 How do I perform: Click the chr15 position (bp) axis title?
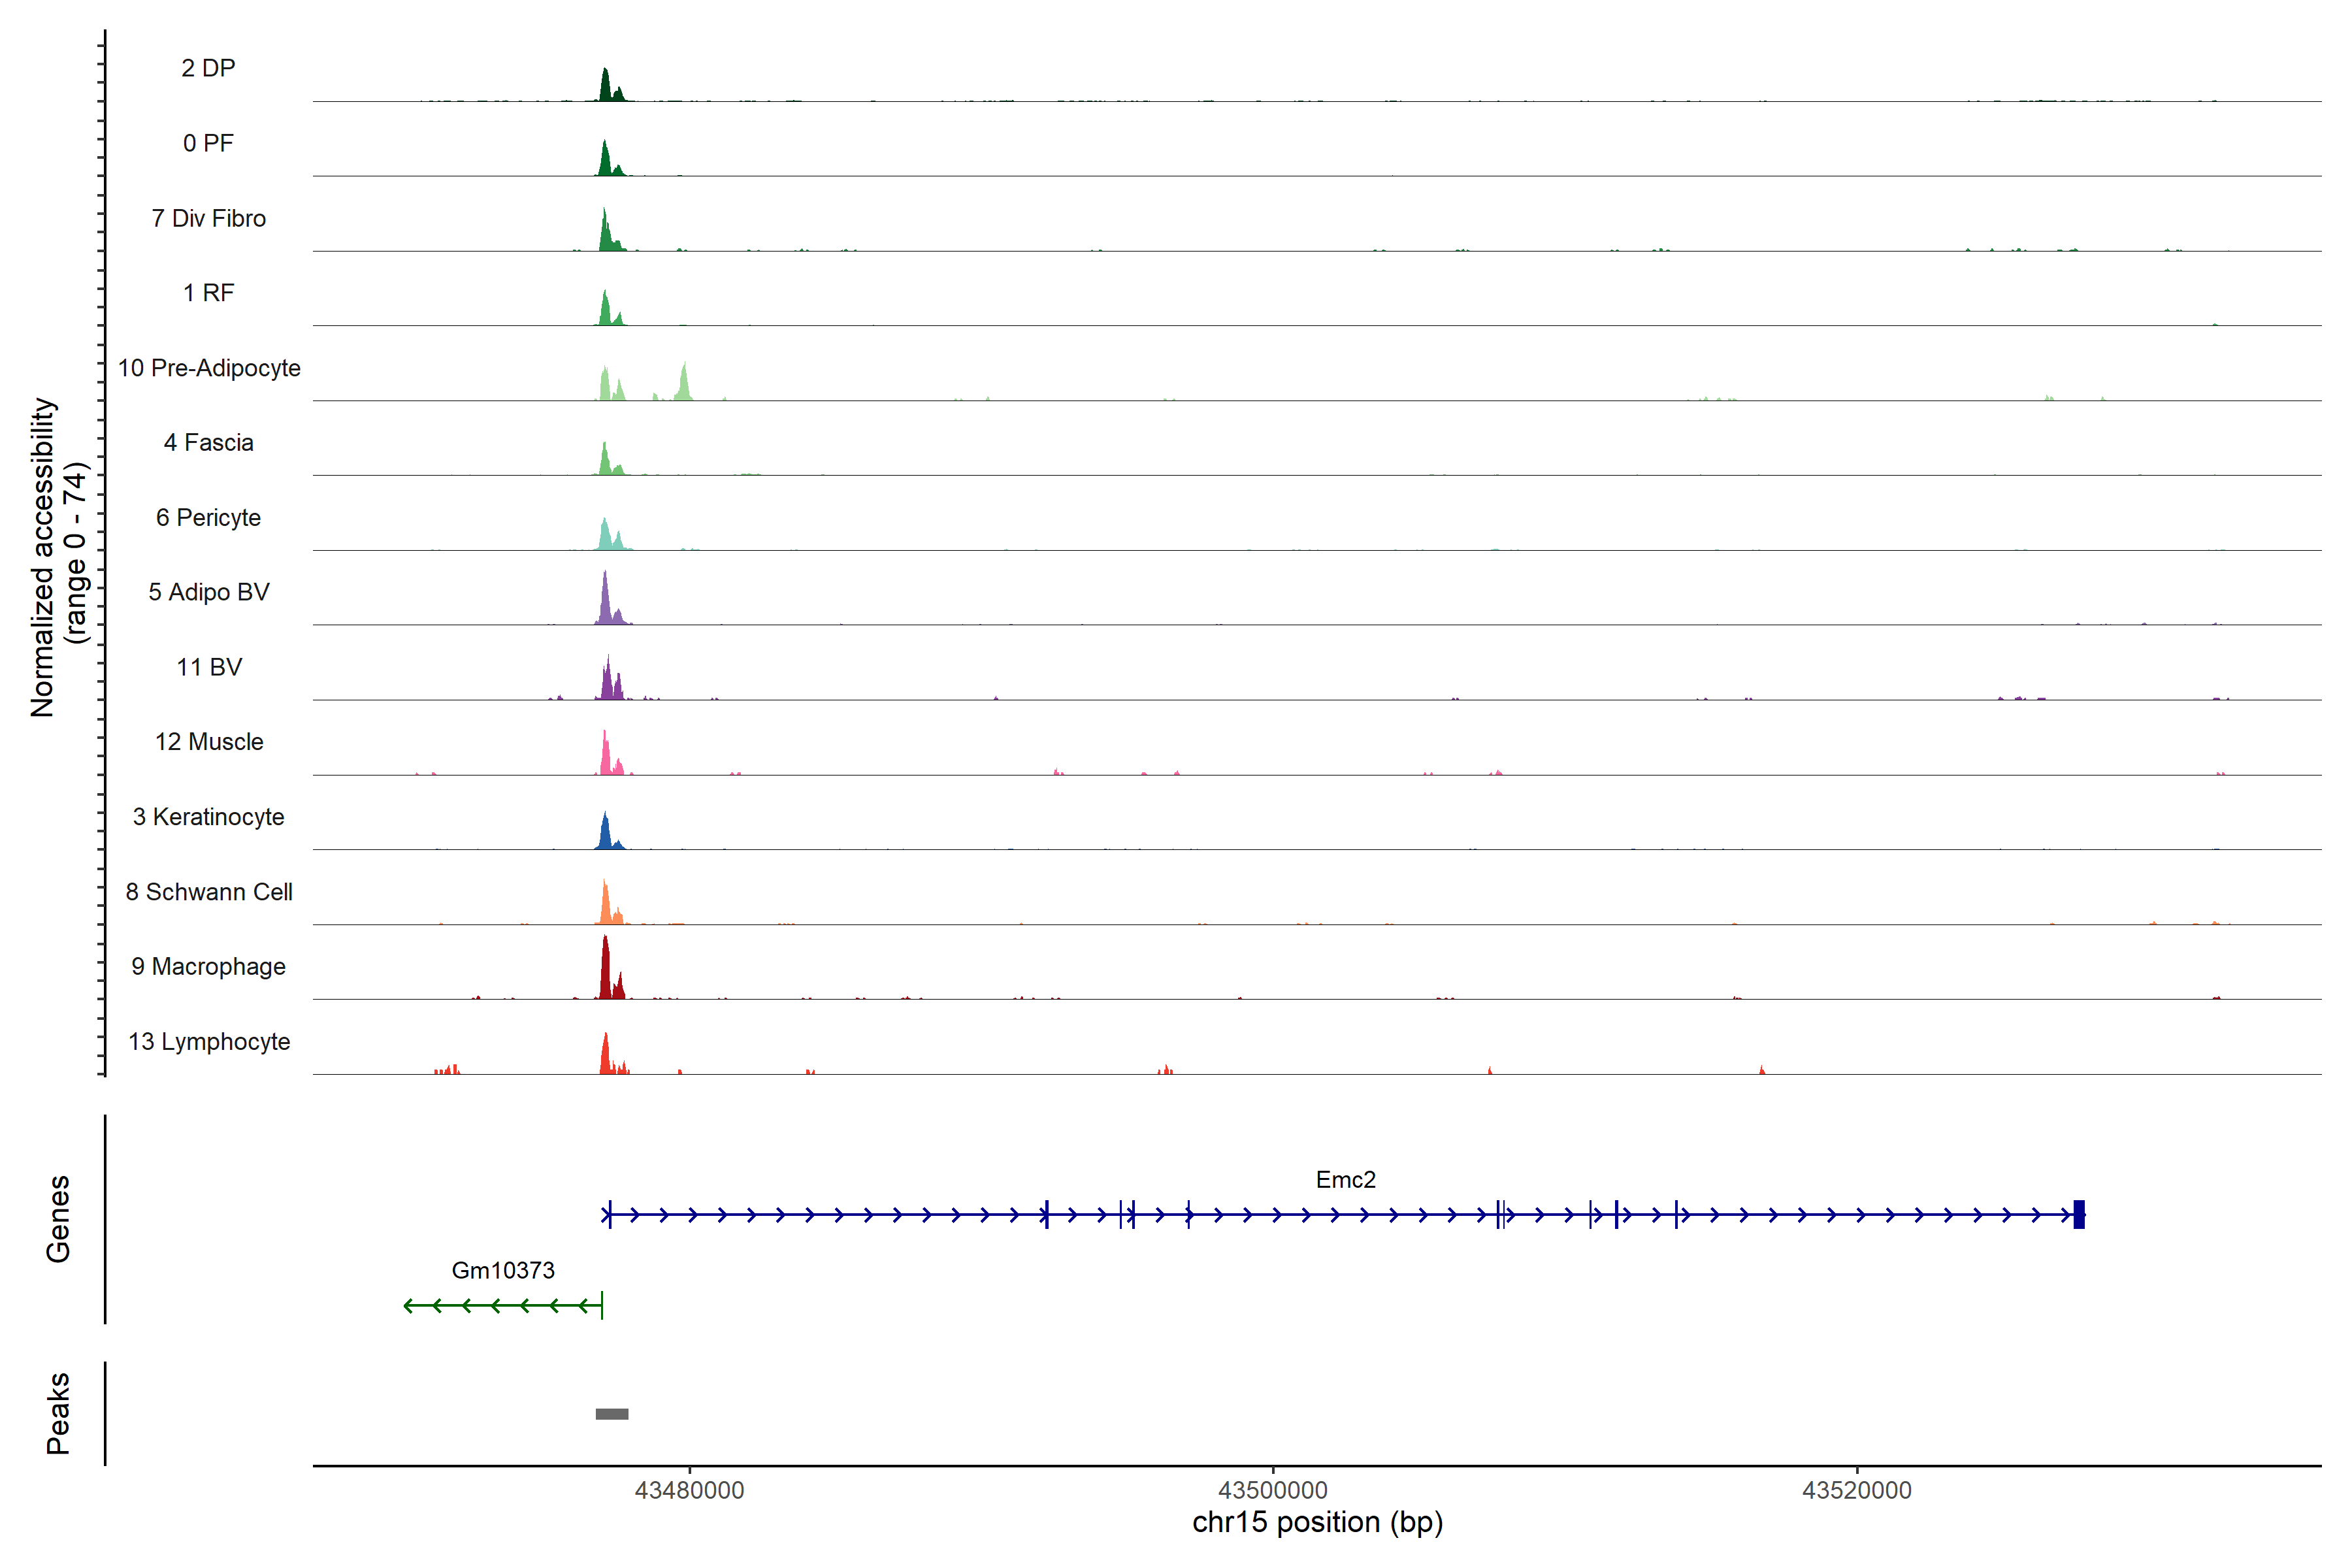(1317, 1522)
